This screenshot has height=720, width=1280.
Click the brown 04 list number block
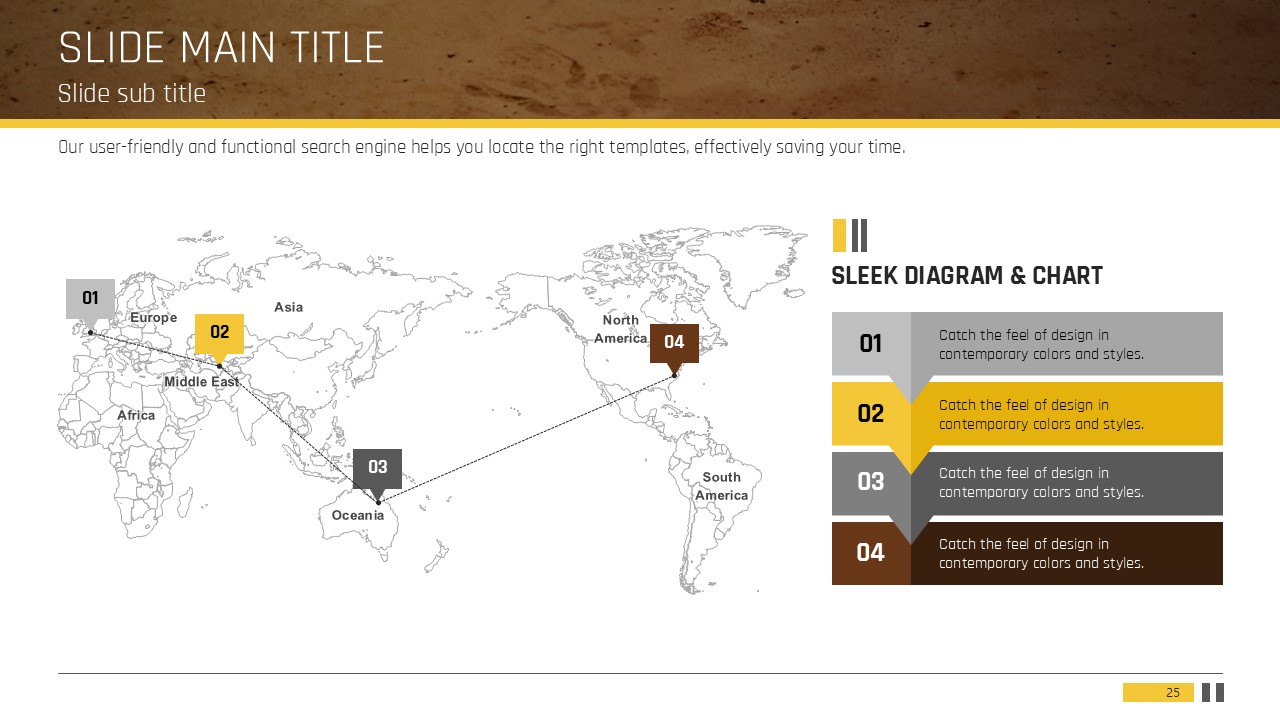point(871,553)
